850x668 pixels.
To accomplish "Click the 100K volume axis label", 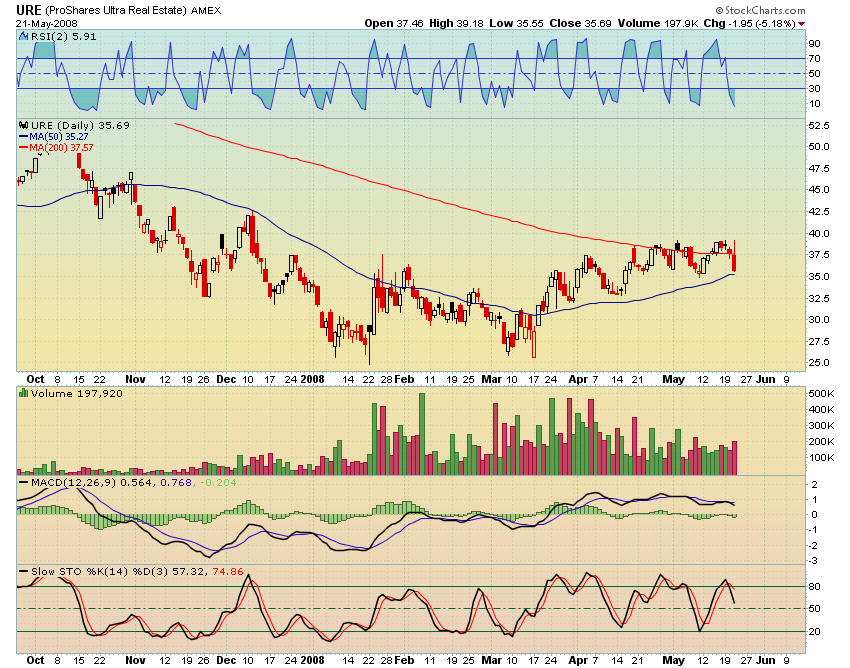I will [821, 458].
